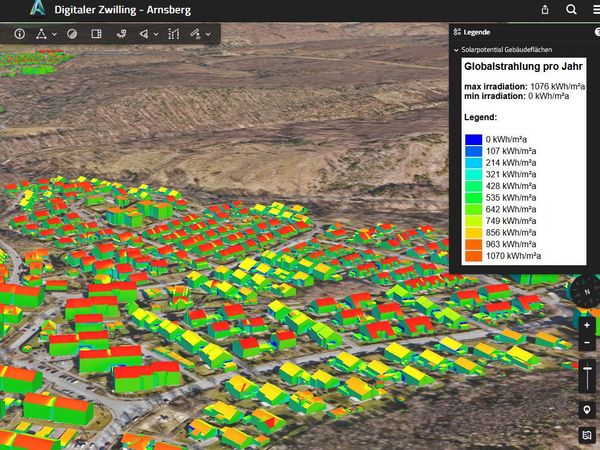The height and width of the screenshot is (450, 600).
Task: Start the pedestrian walk mode tool
Action: [121, 34]
